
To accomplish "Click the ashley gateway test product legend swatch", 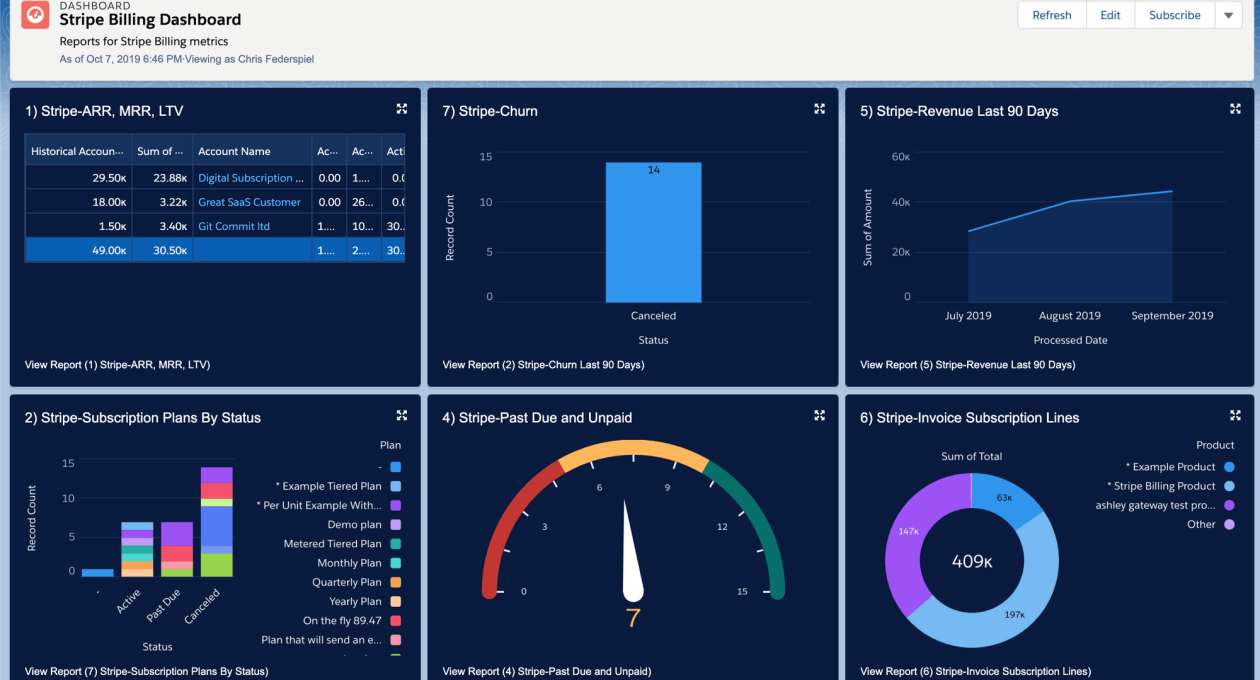I will point(1229,505).
